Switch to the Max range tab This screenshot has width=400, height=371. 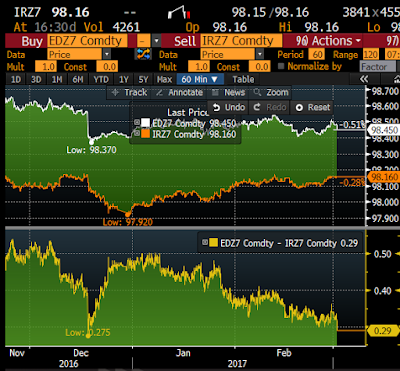tap(164, 79)
